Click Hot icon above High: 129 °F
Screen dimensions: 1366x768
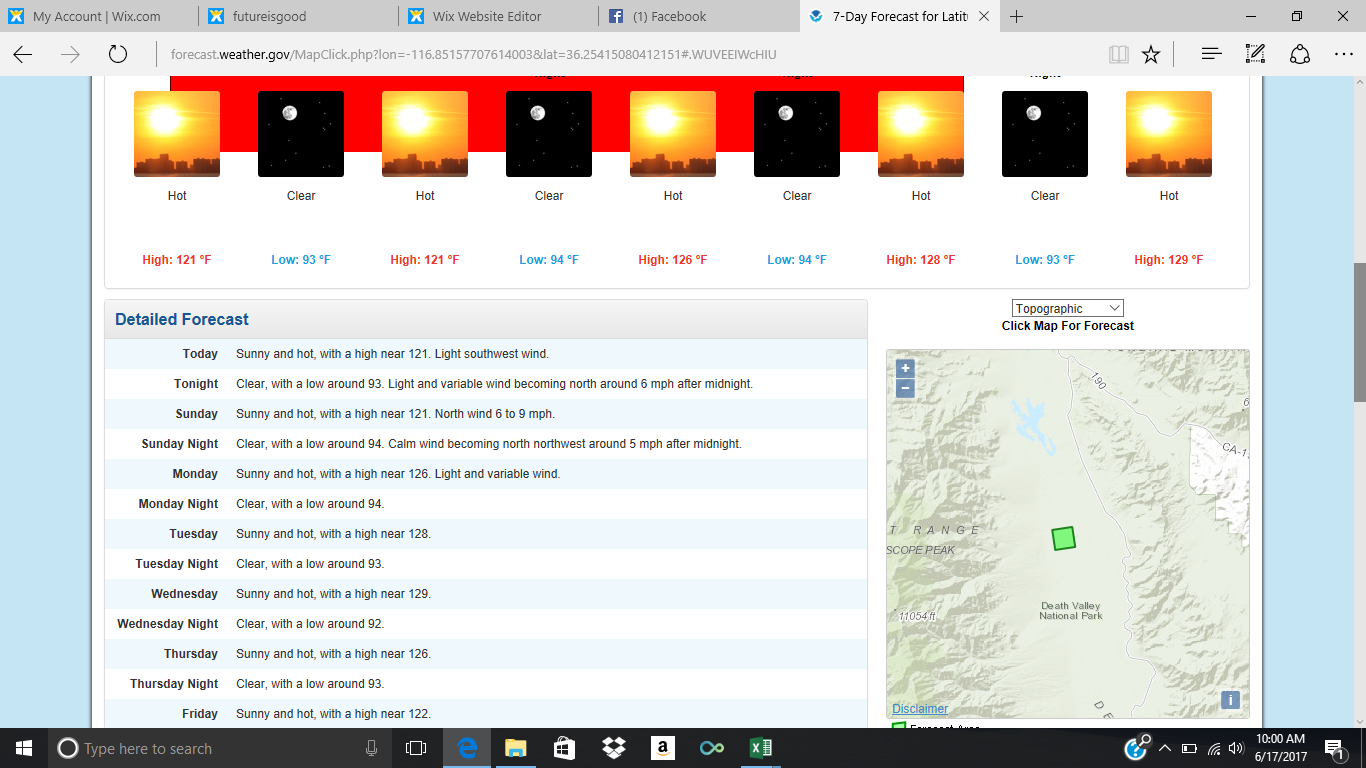[x=1169, y=134]
